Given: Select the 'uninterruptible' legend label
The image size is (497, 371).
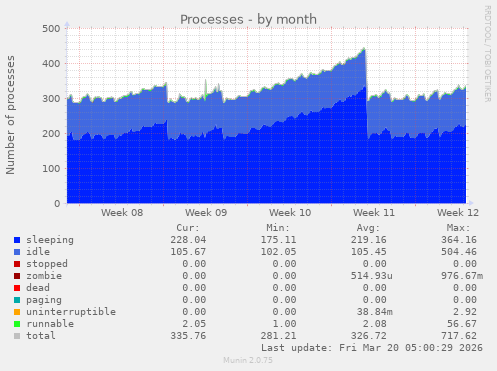Looking at the screenshot, I should click(71, 312).
